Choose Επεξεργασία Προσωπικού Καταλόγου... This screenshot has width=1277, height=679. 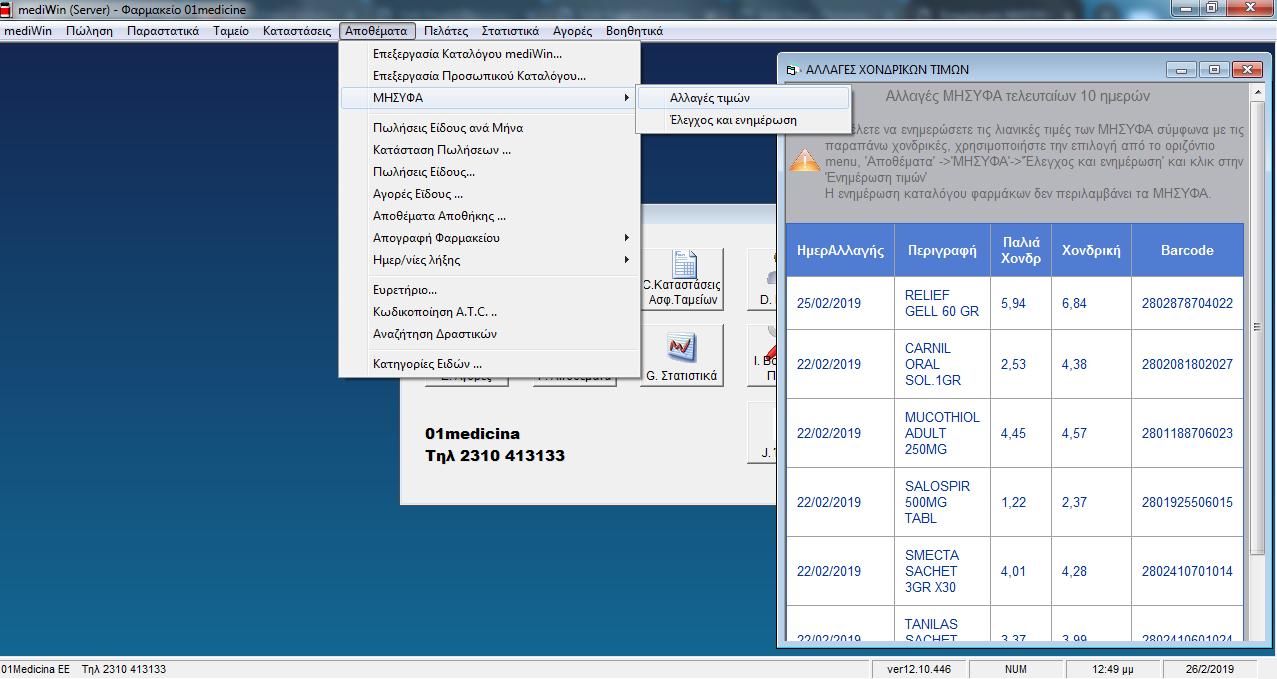[x=490, y=76]
